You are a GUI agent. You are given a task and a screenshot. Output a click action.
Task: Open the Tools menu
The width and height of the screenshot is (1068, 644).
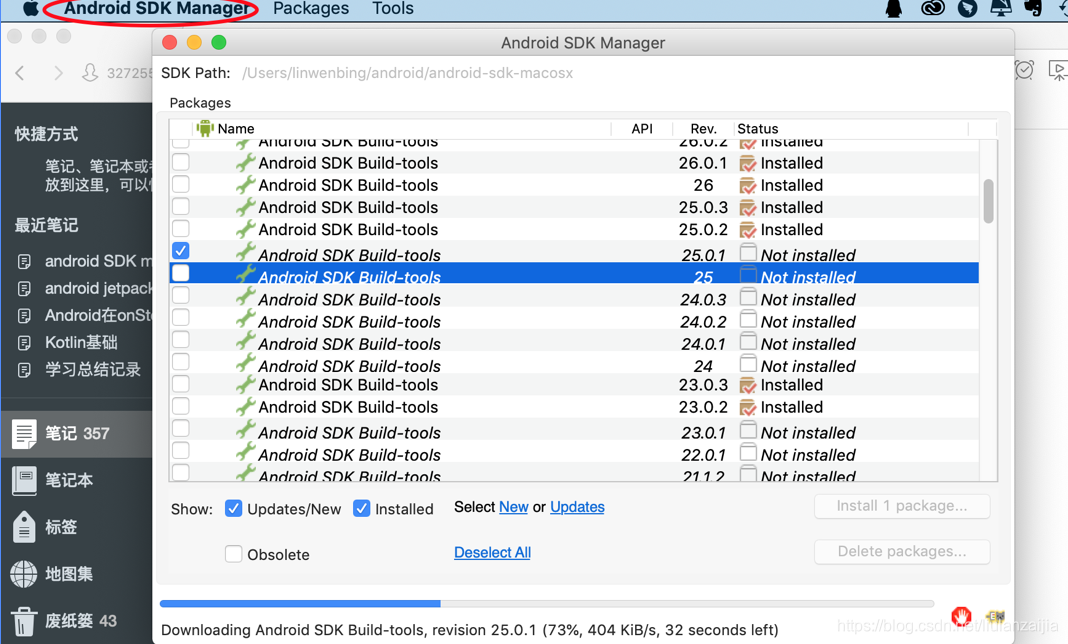(x=392, y=9)
